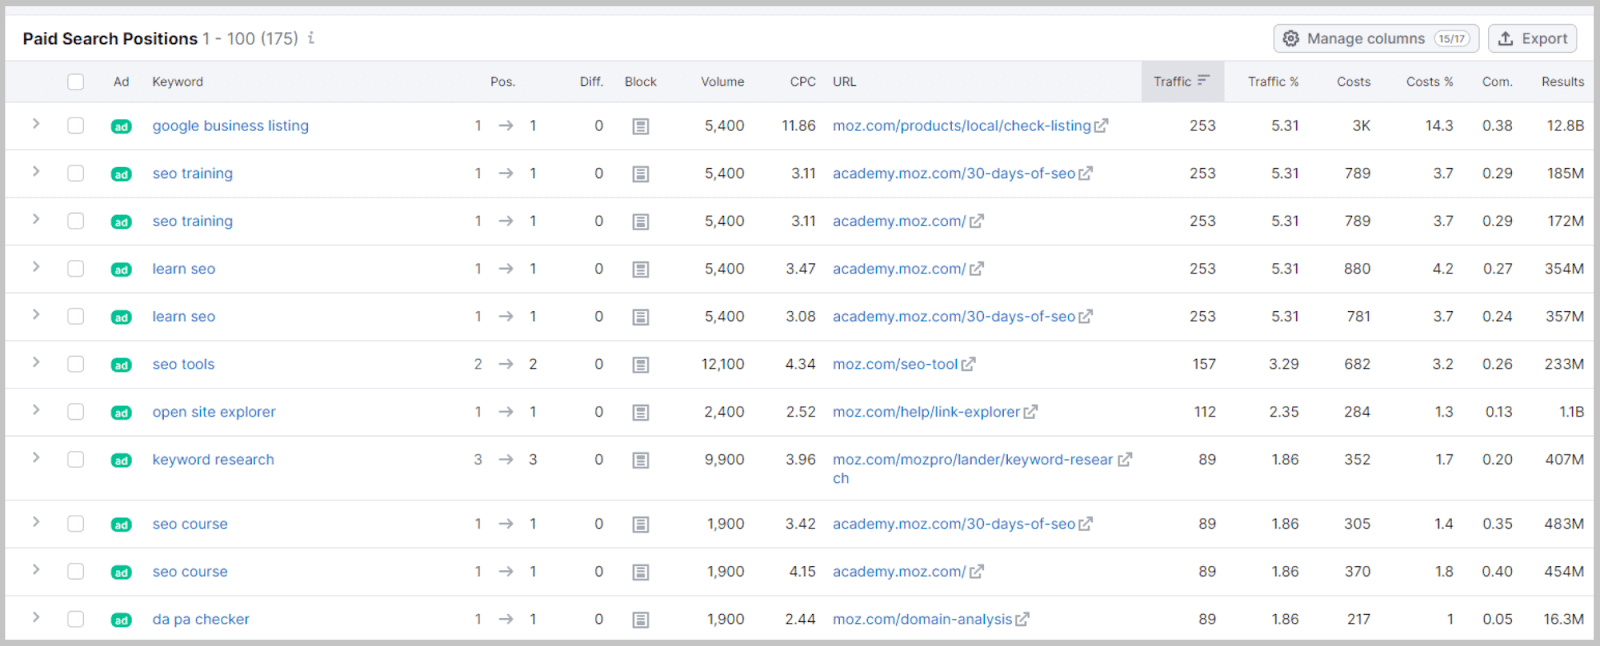Open the seo tools keyword link
The image size is (1600, 646).
coord(183,364)
